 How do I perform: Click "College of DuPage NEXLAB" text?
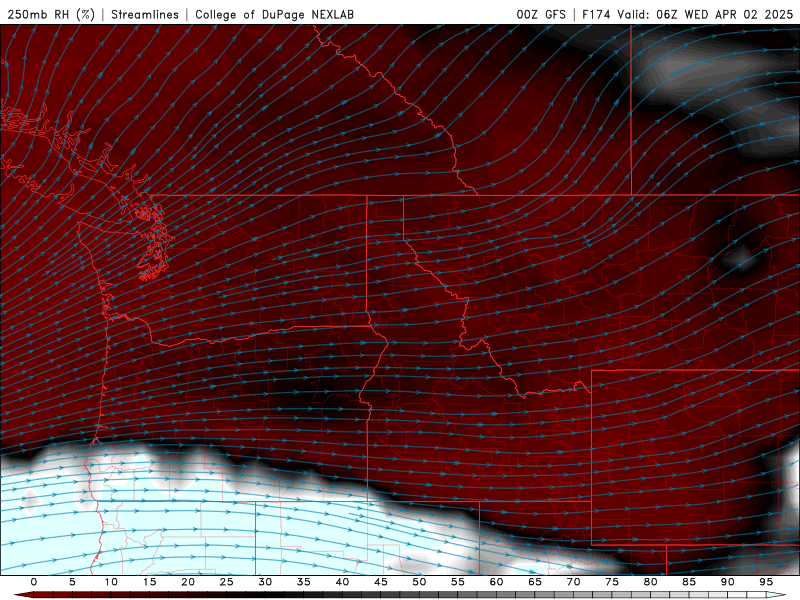click(x=274, y=14)
